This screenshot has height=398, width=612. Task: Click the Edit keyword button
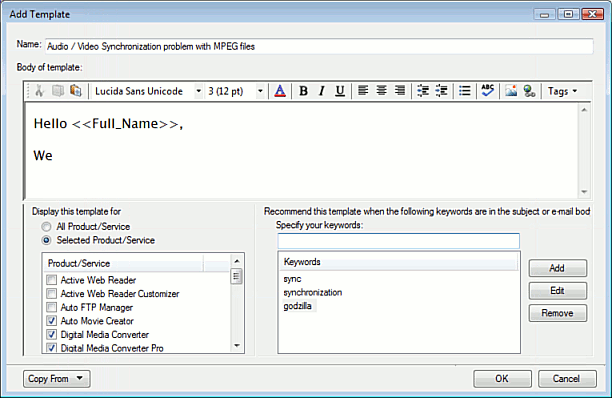click(558, 291)
